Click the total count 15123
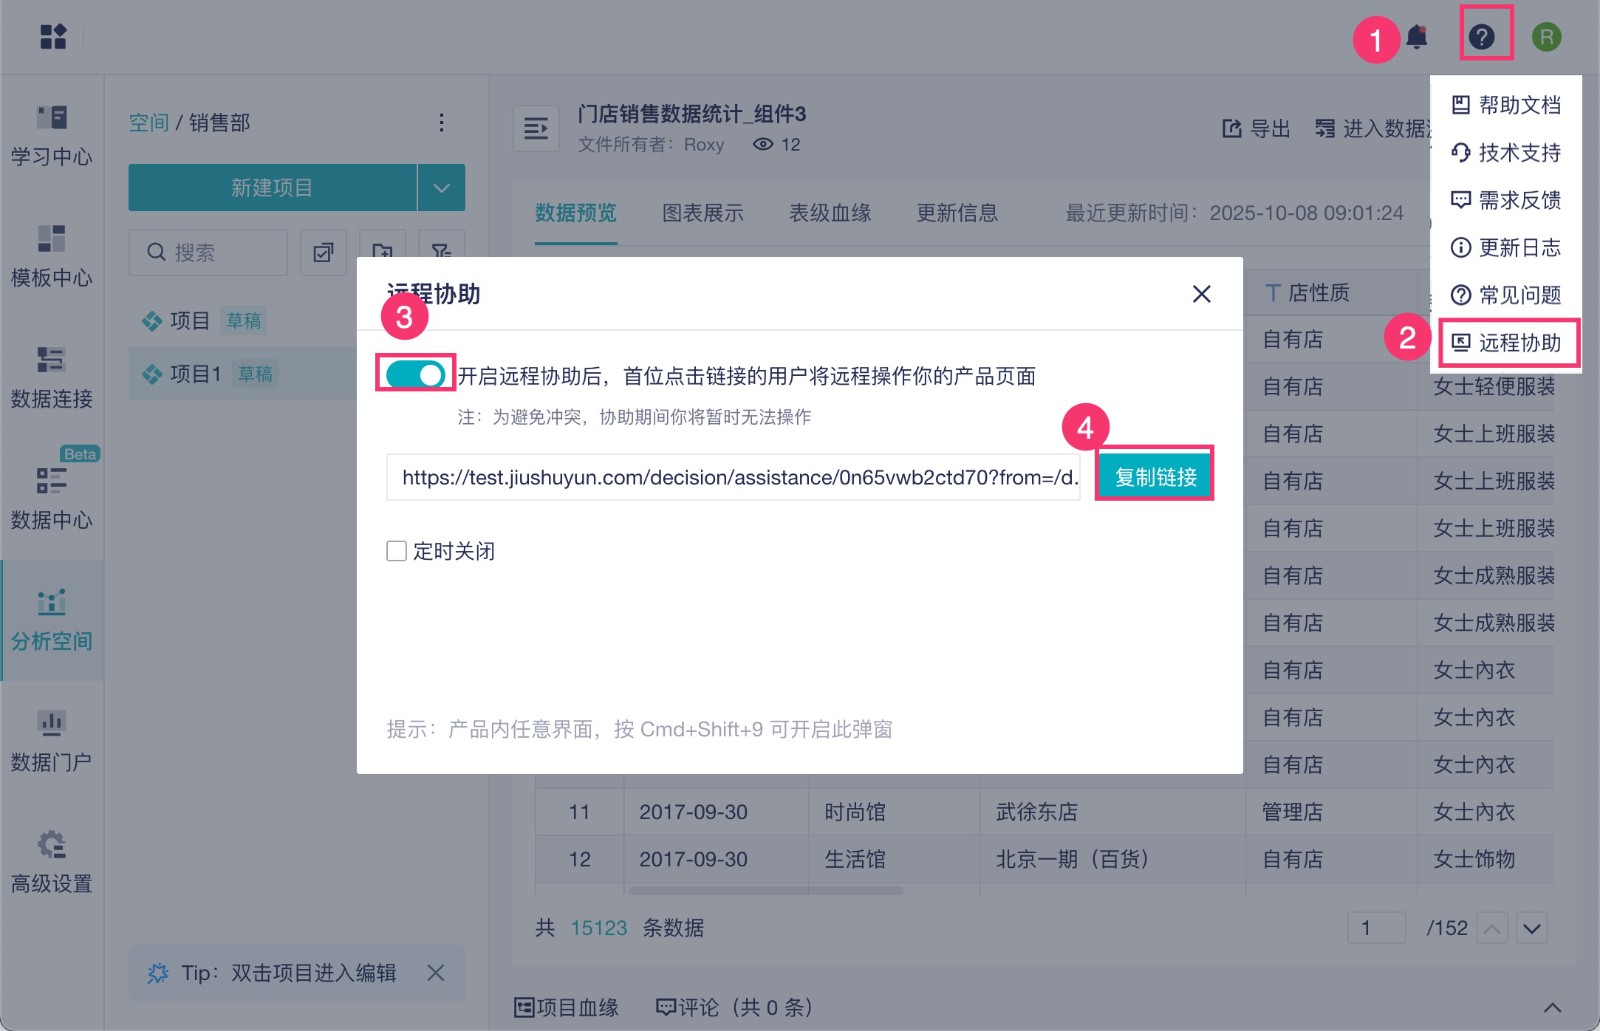Image resolution: width=1600 pixels, height=1031 pixels. 599,928
